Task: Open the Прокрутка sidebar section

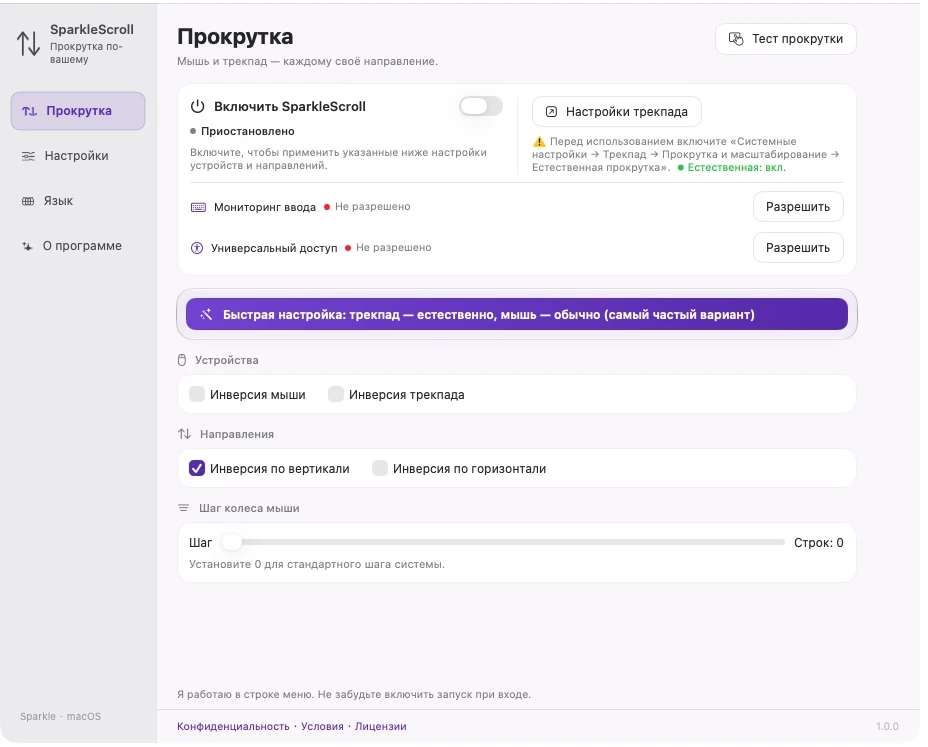Action: click(x=78, y=111)
